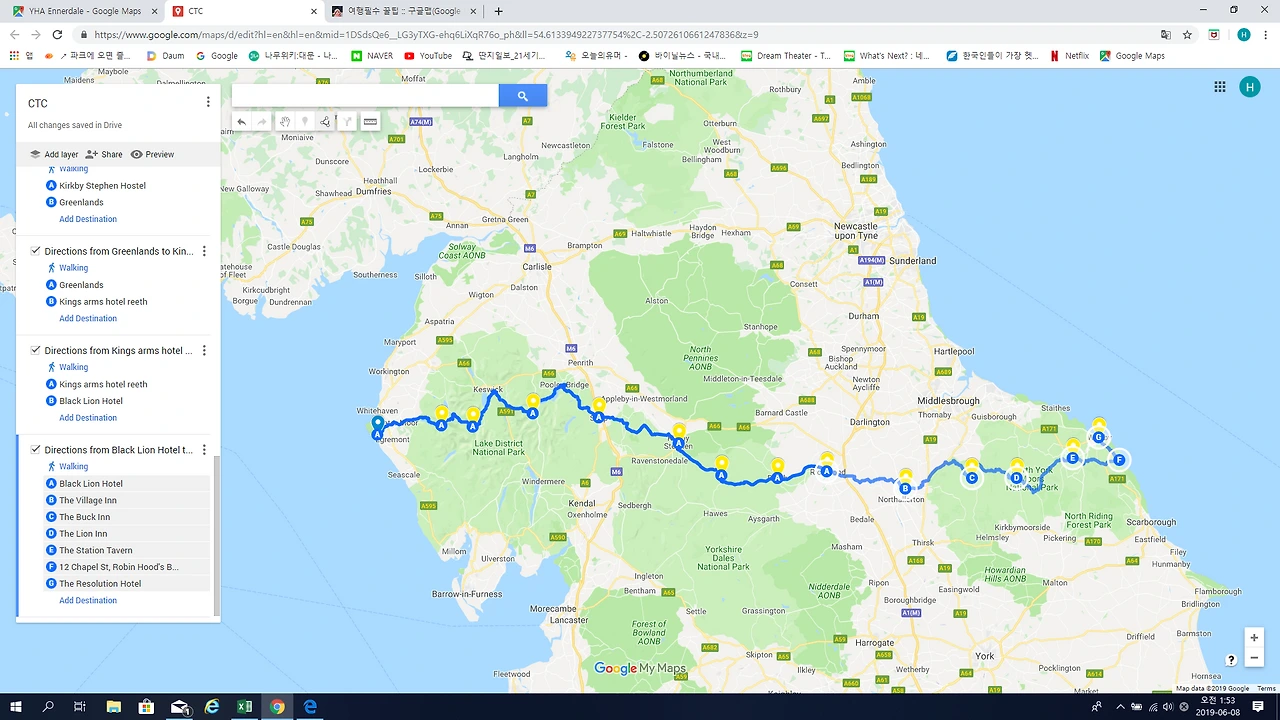This screenshot has width=1280, height=720.
Task: Select the hand pan tool
Action: point(285,122)
